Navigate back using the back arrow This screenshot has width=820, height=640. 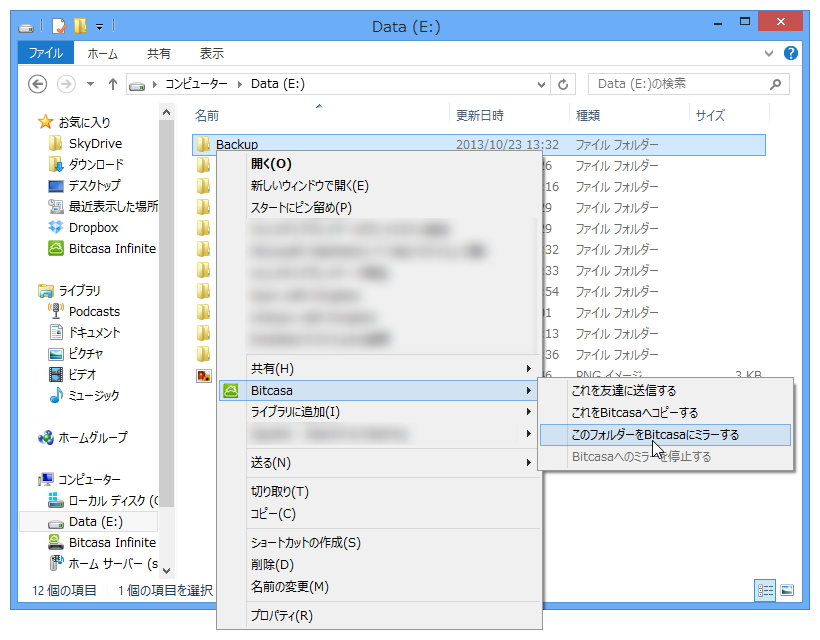click(37, 84)
